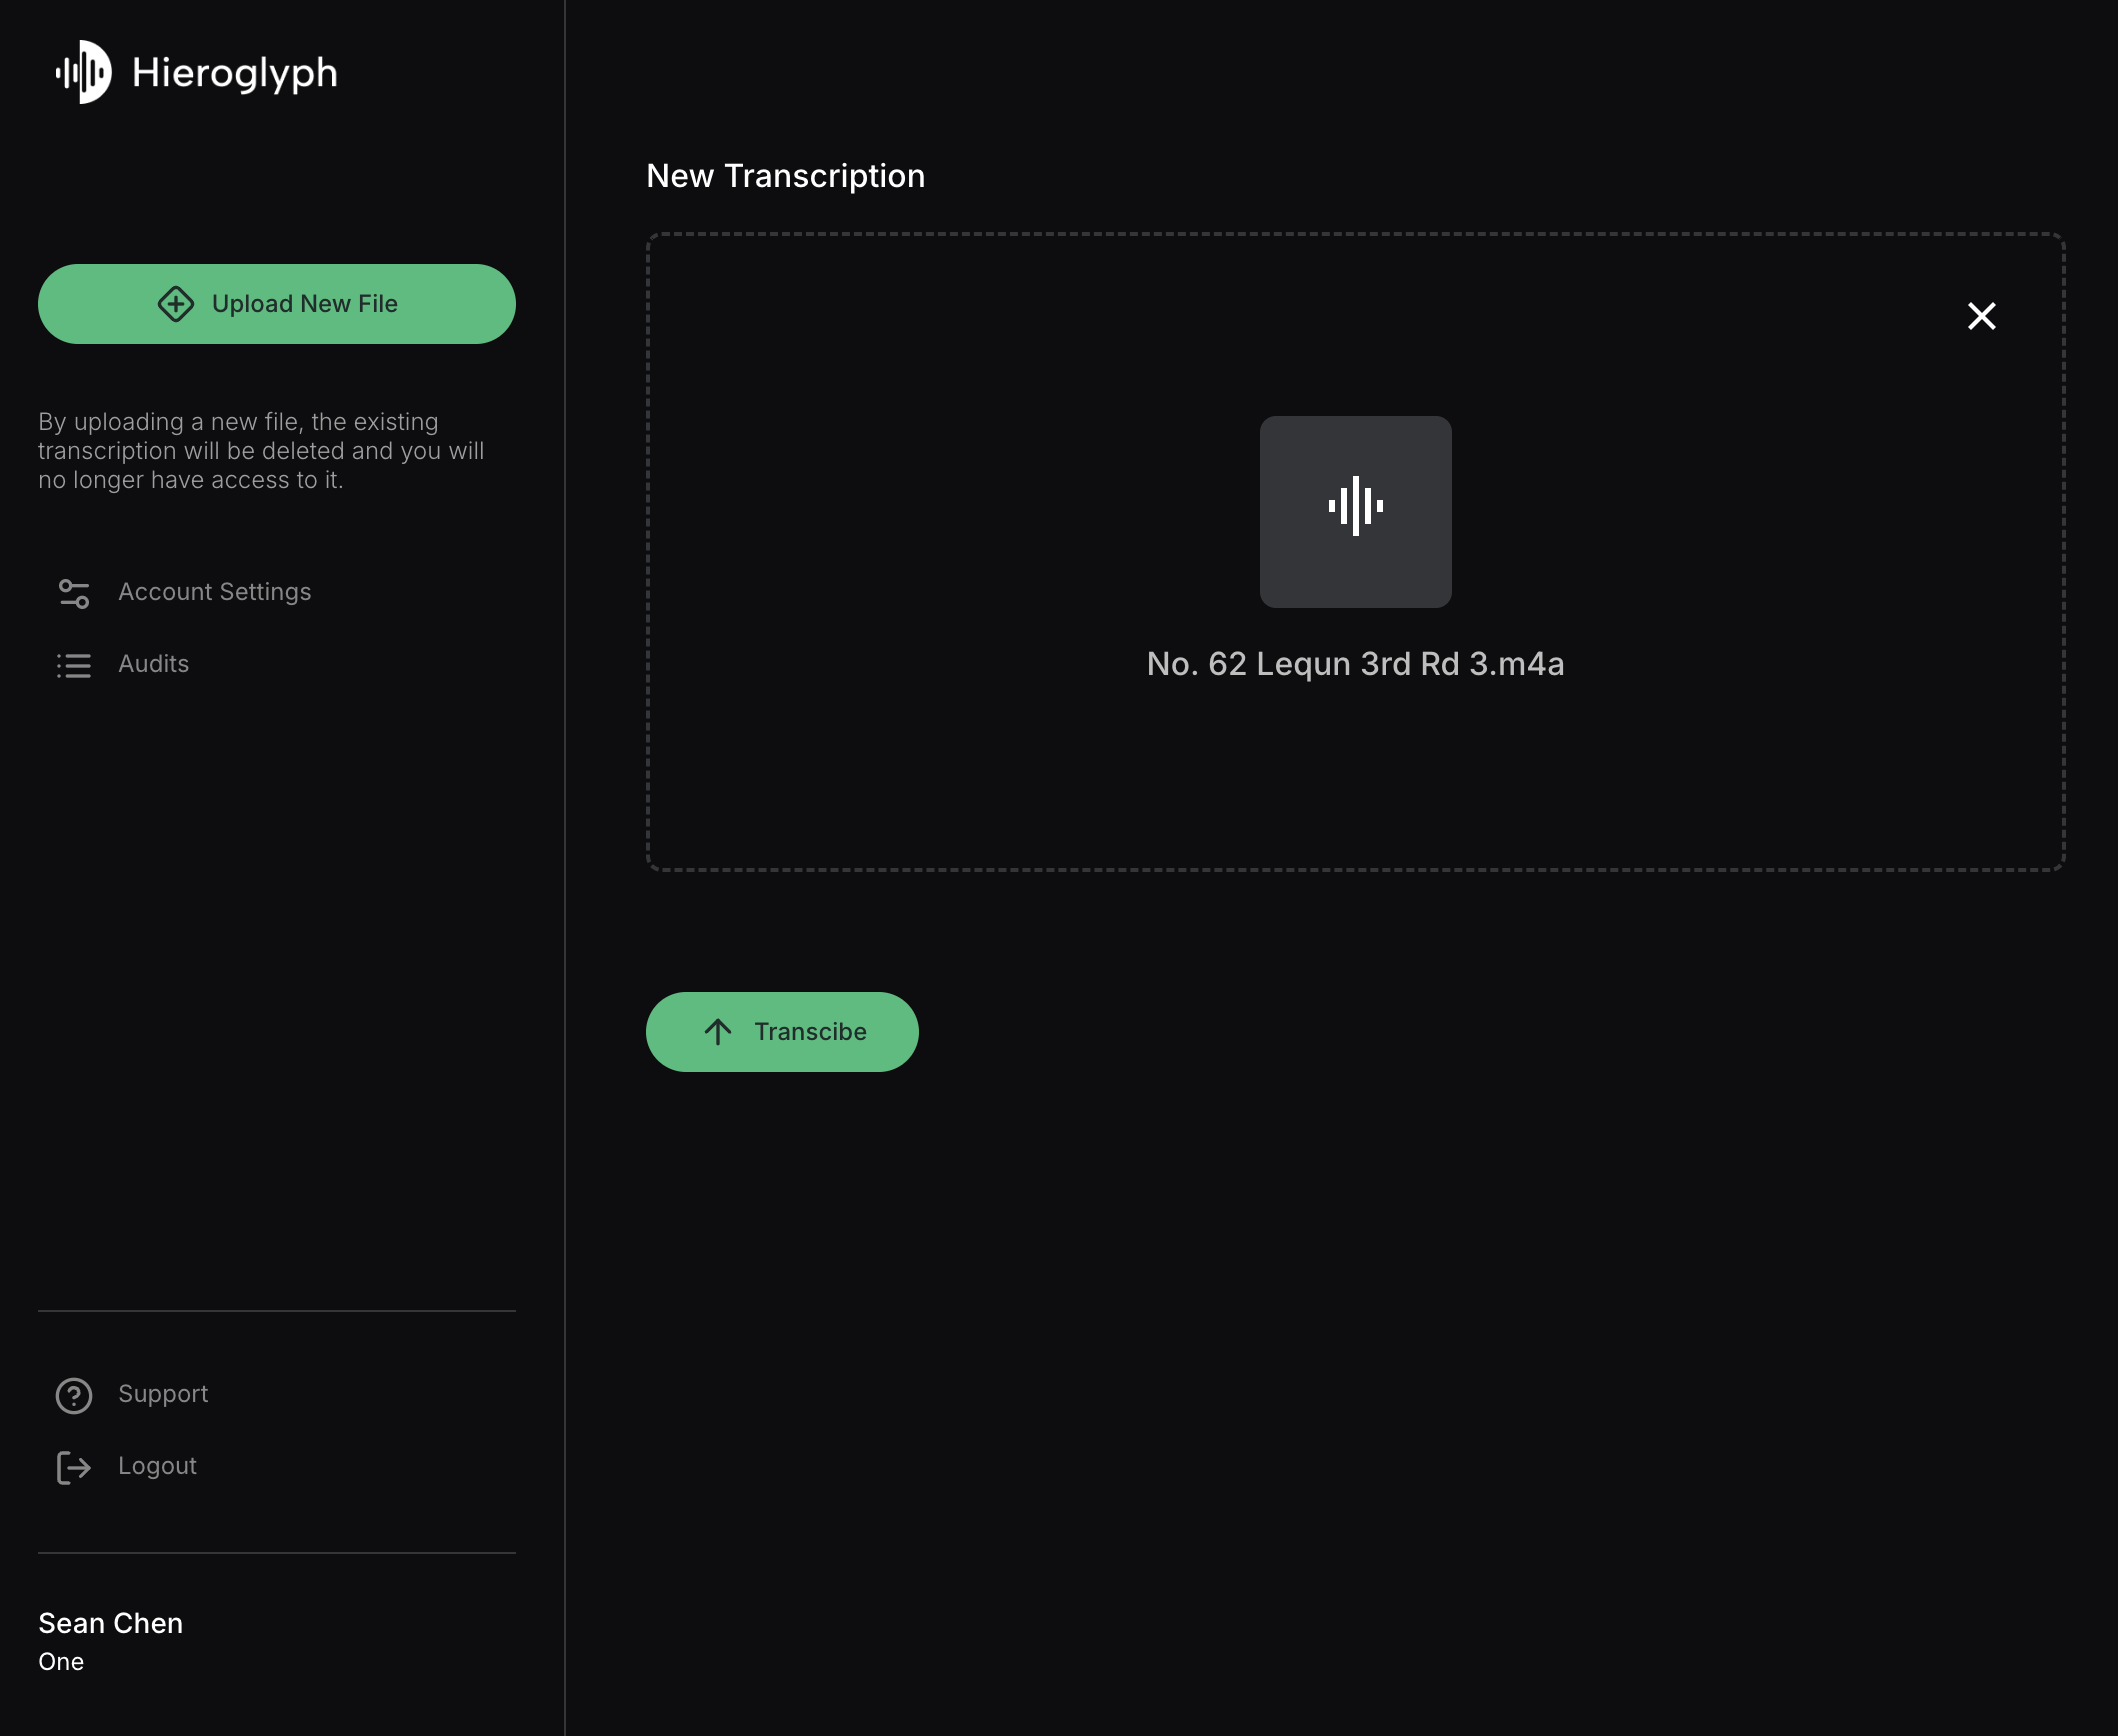Click the audio file waveform thumbnail
This screenshot has width=2118, height=1736.
click(x=1355, y=511)
